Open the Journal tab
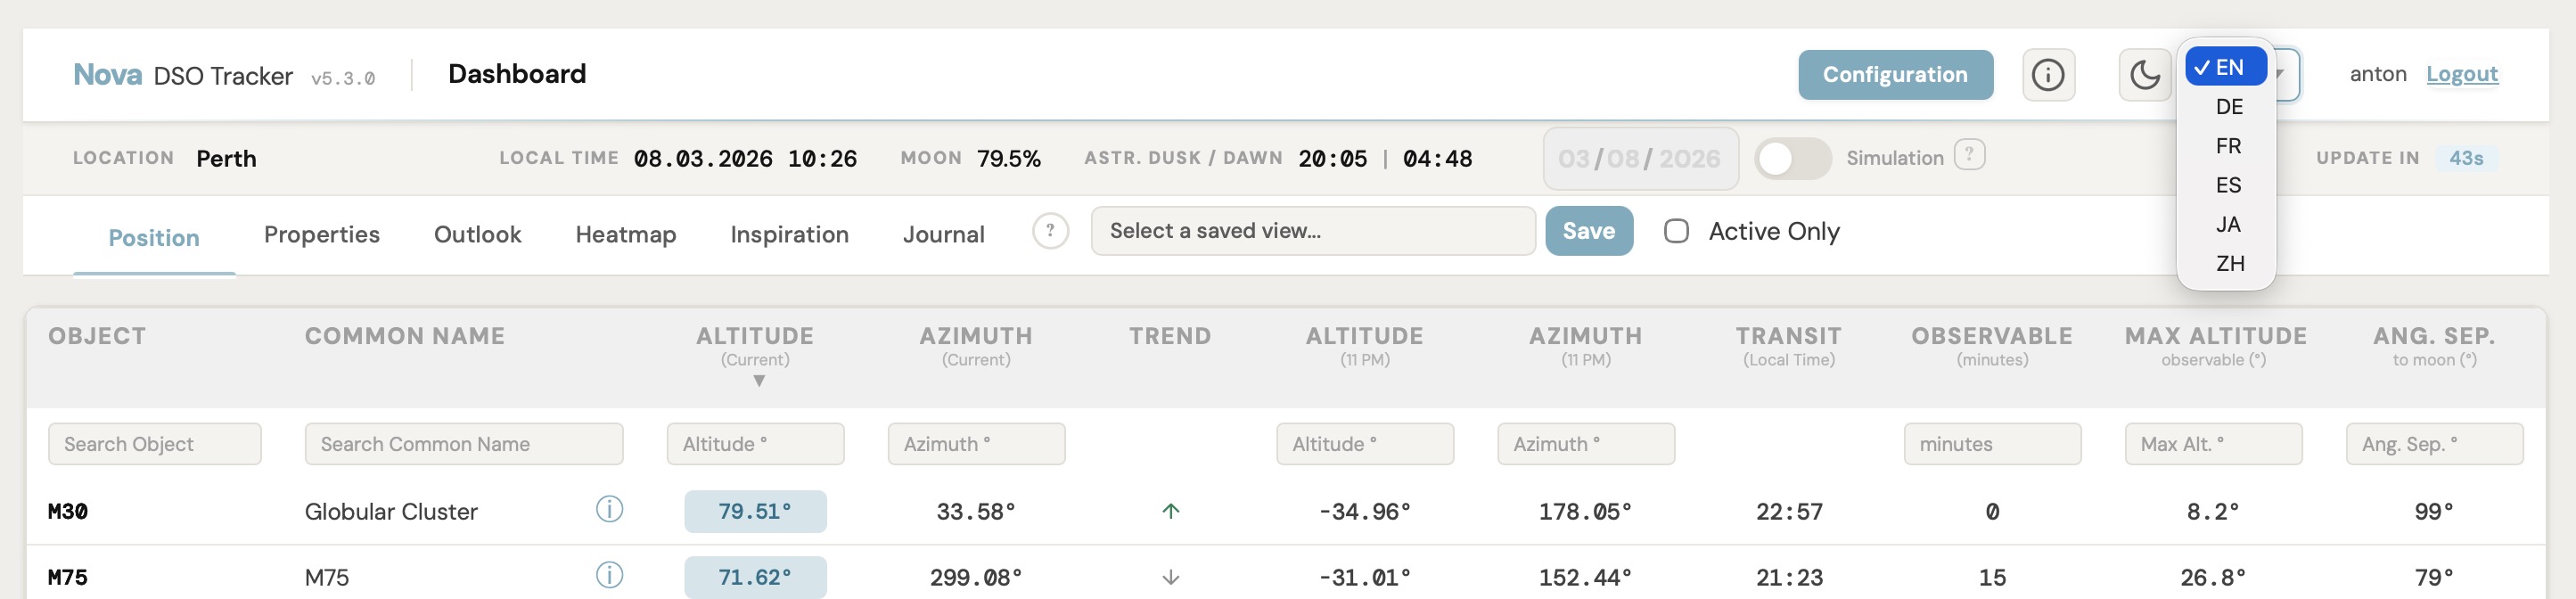The height and width of the screenshot is (599, 2576). pyautogui.click(x=943, y=235)
